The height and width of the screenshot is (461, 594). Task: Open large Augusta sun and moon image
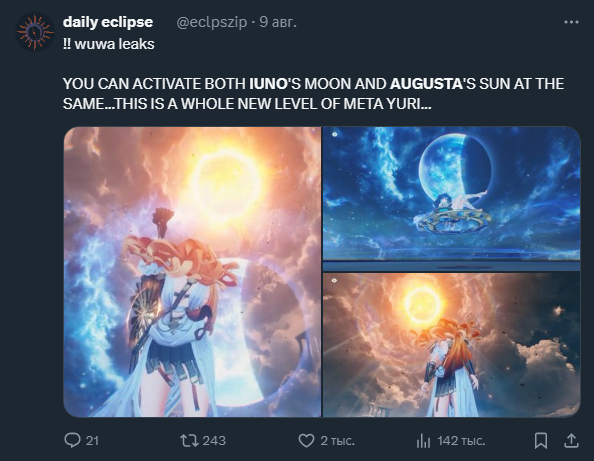192,272
